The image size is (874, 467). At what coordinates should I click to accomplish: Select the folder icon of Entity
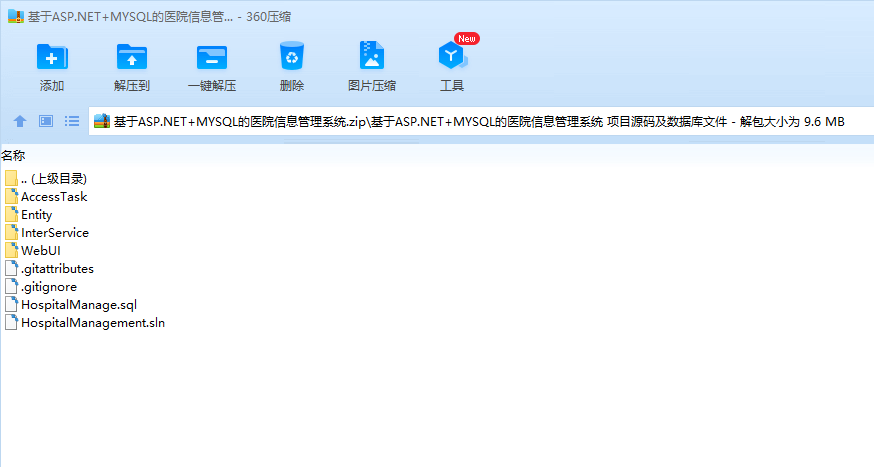coord(11,214)
